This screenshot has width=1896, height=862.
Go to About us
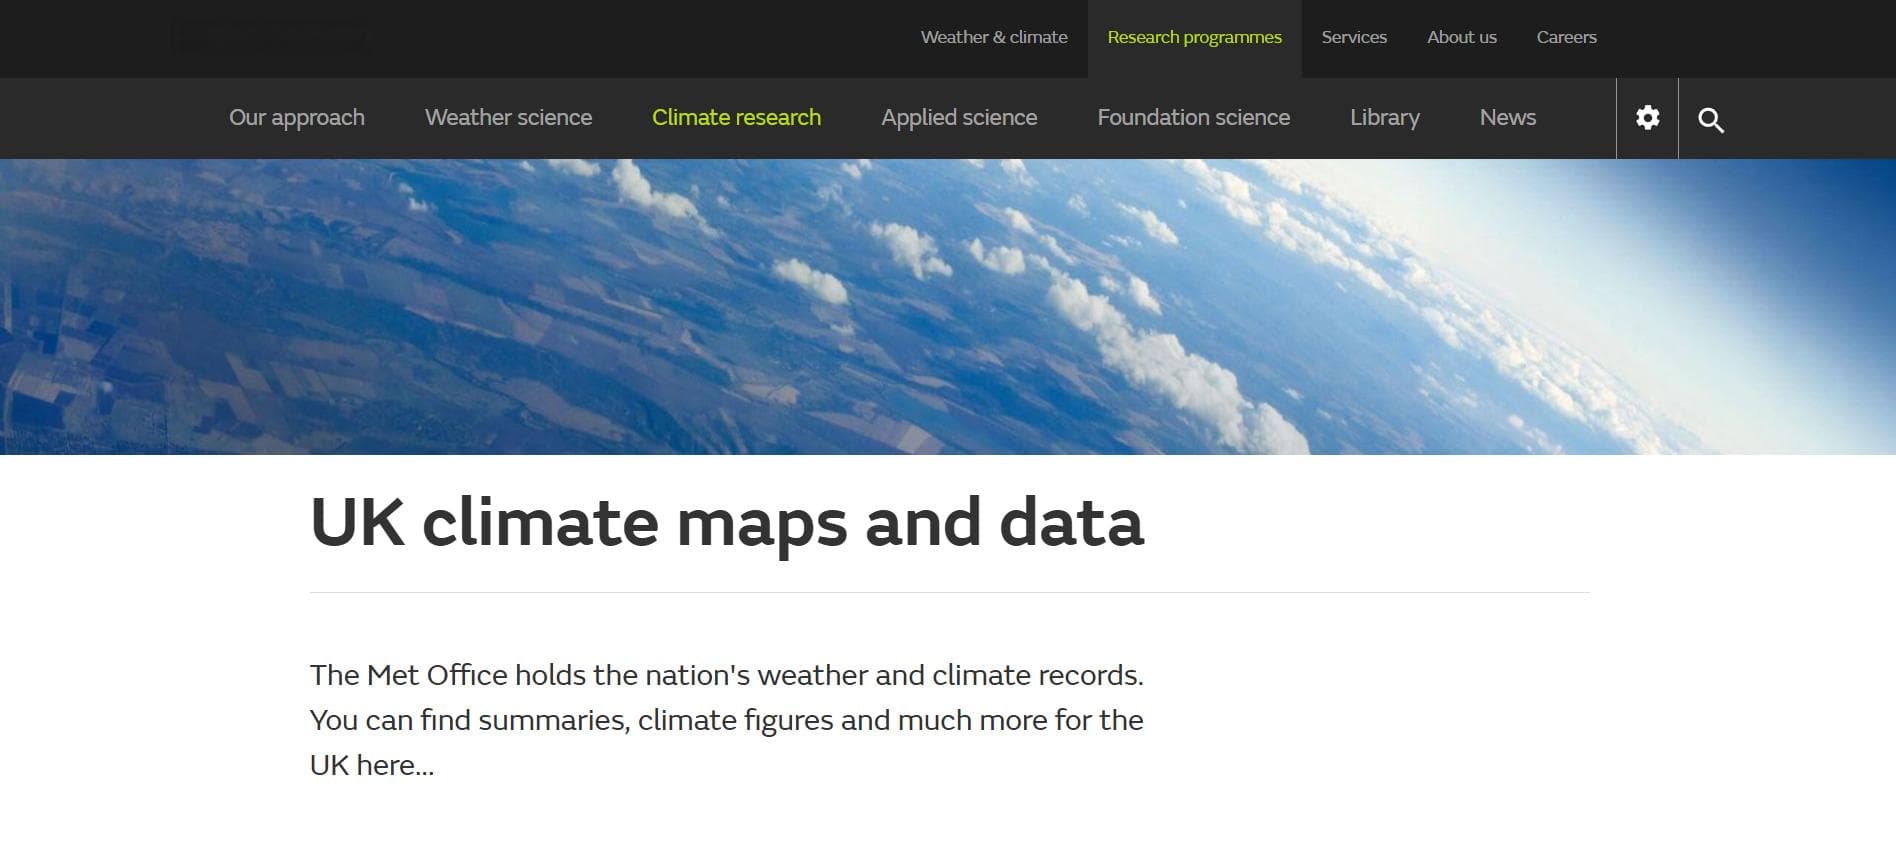tap(1461, 37)
